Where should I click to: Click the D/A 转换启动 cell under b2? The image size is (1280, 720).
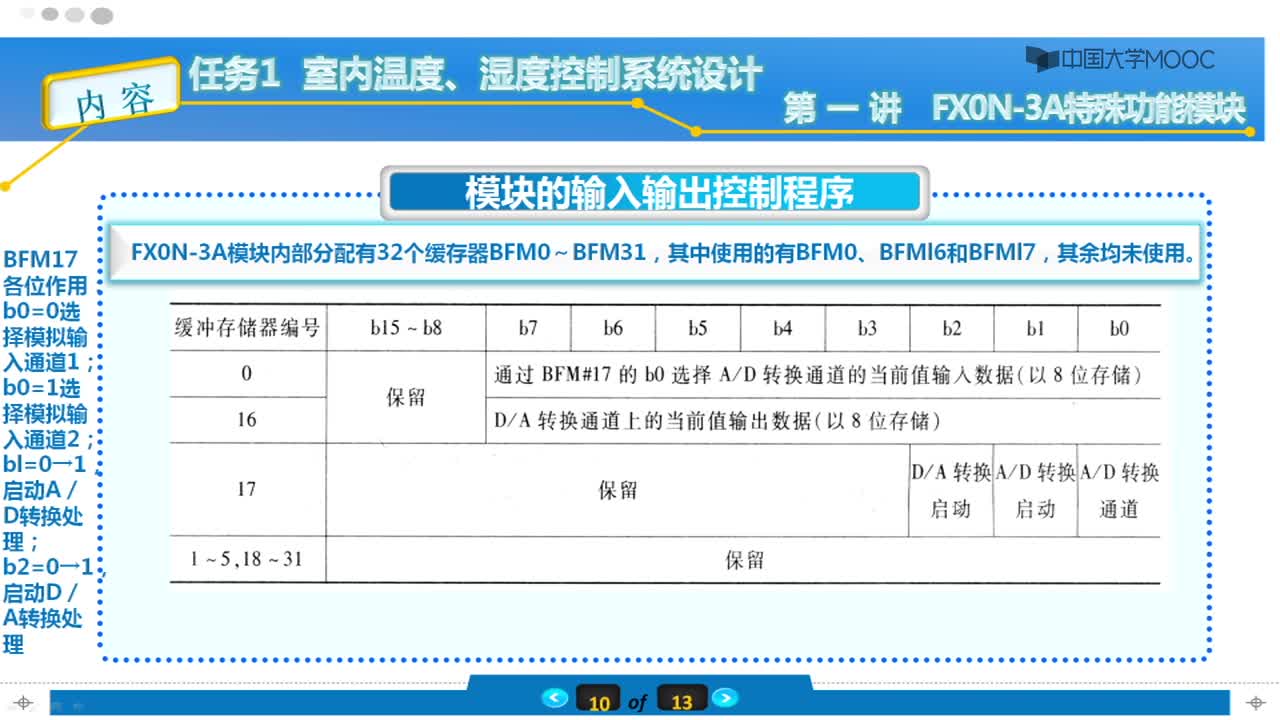click(951, 490)
